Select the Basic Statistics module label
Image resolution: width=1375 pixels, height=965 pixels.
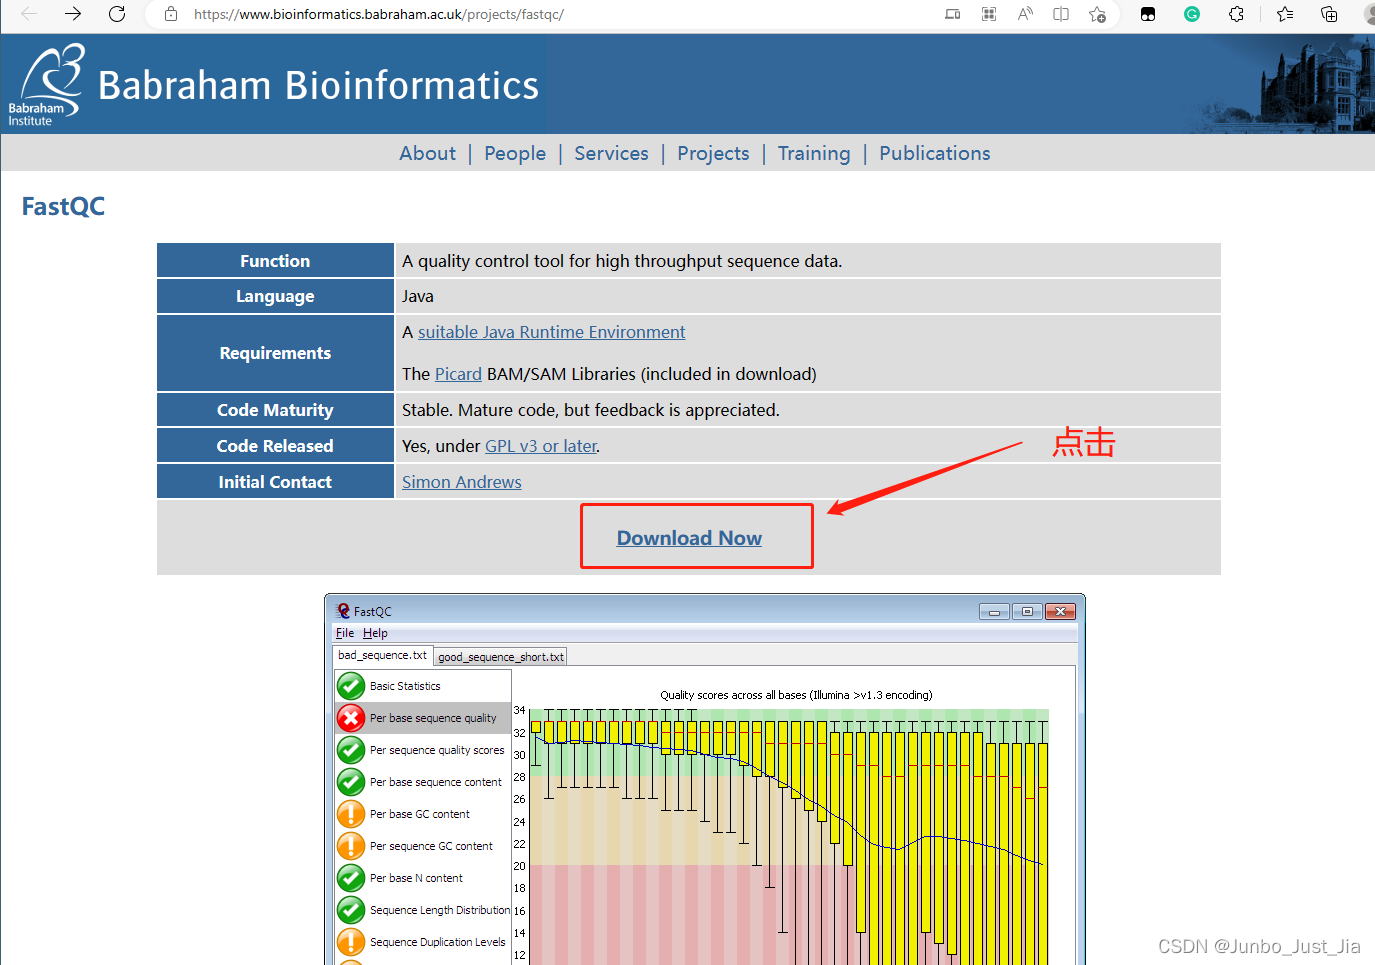tap(405, 686)
